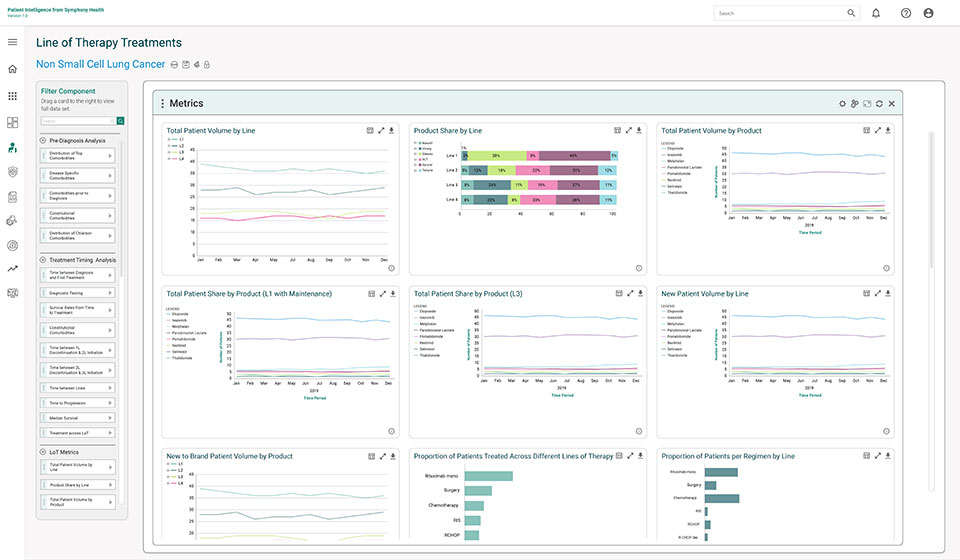Collapse the Pre-Diagnosis Analysis section
The height and width of the screenshot is (560, 960).
click(x=43, y=141)
